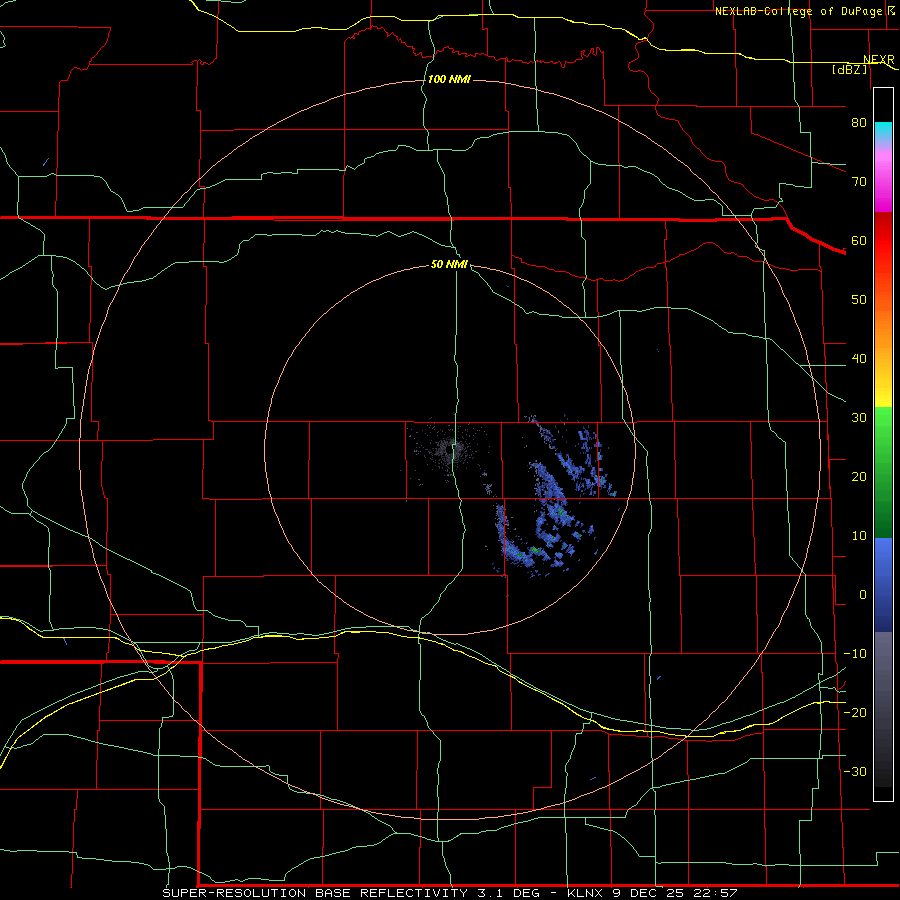Click the -20 dBZ scale value
Image resolution: width=900 pixels, height=900 pixels.
855,712
